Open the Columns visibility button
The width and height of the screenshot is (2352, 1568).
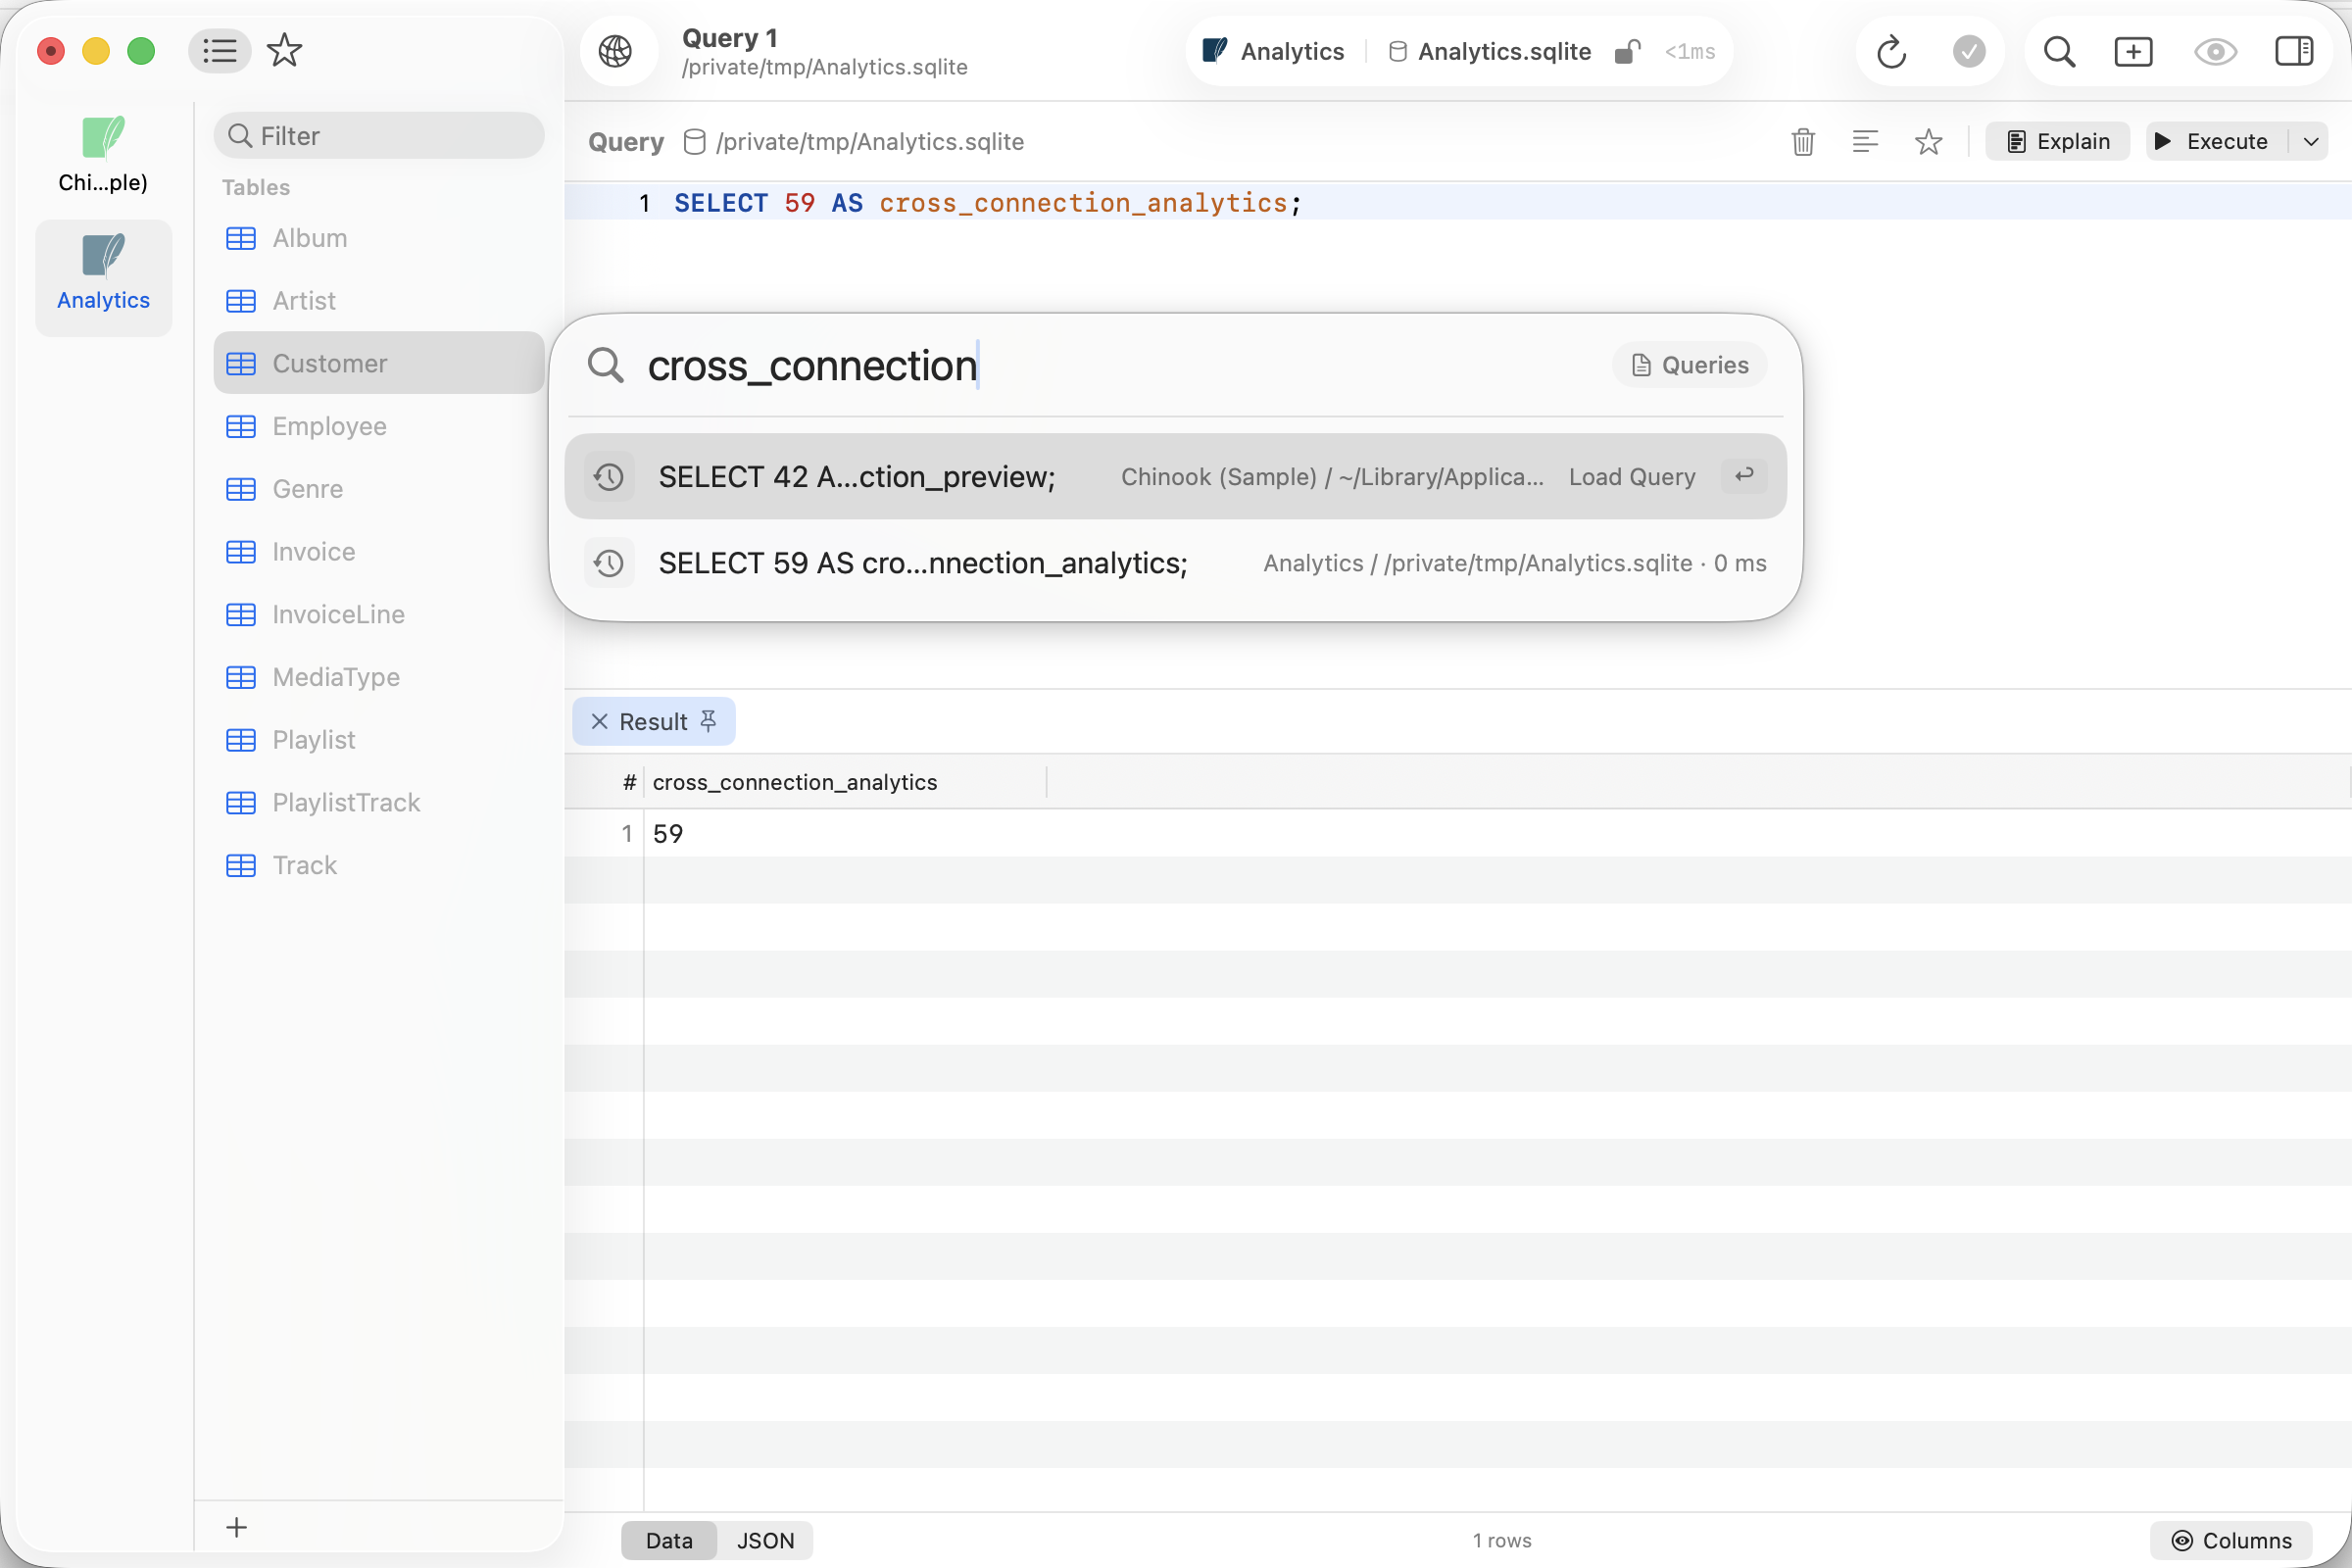point(2232,1540)
